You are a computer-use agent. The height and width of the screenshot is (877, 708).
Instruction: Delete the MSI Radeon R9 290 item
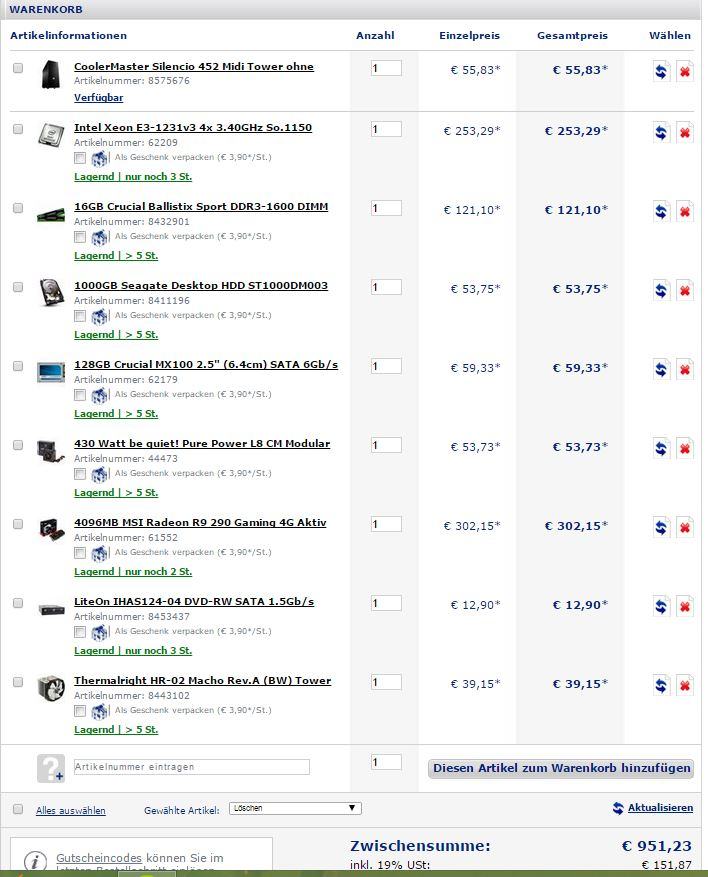click(x=684, y=528)
